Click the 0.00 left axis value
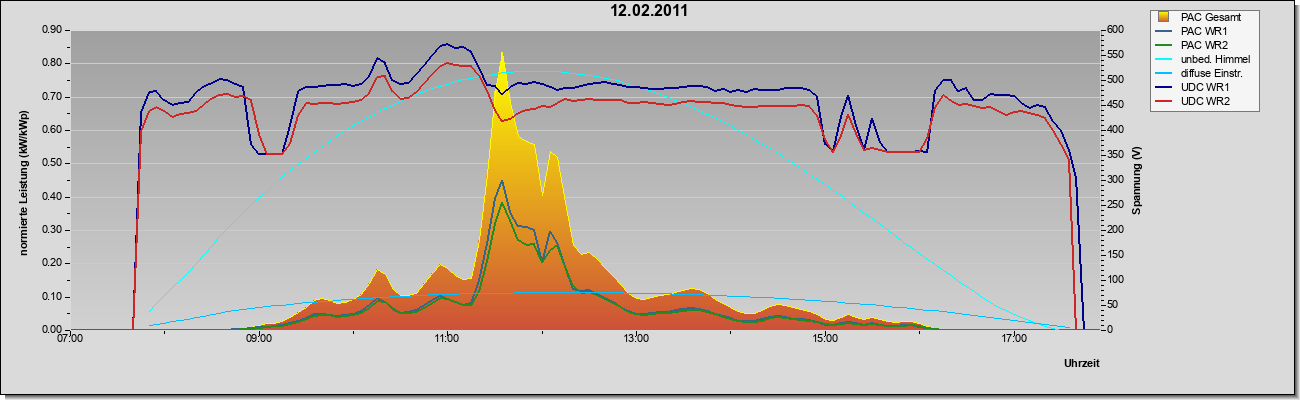The image size is (1300, 400). click(52, 330)
